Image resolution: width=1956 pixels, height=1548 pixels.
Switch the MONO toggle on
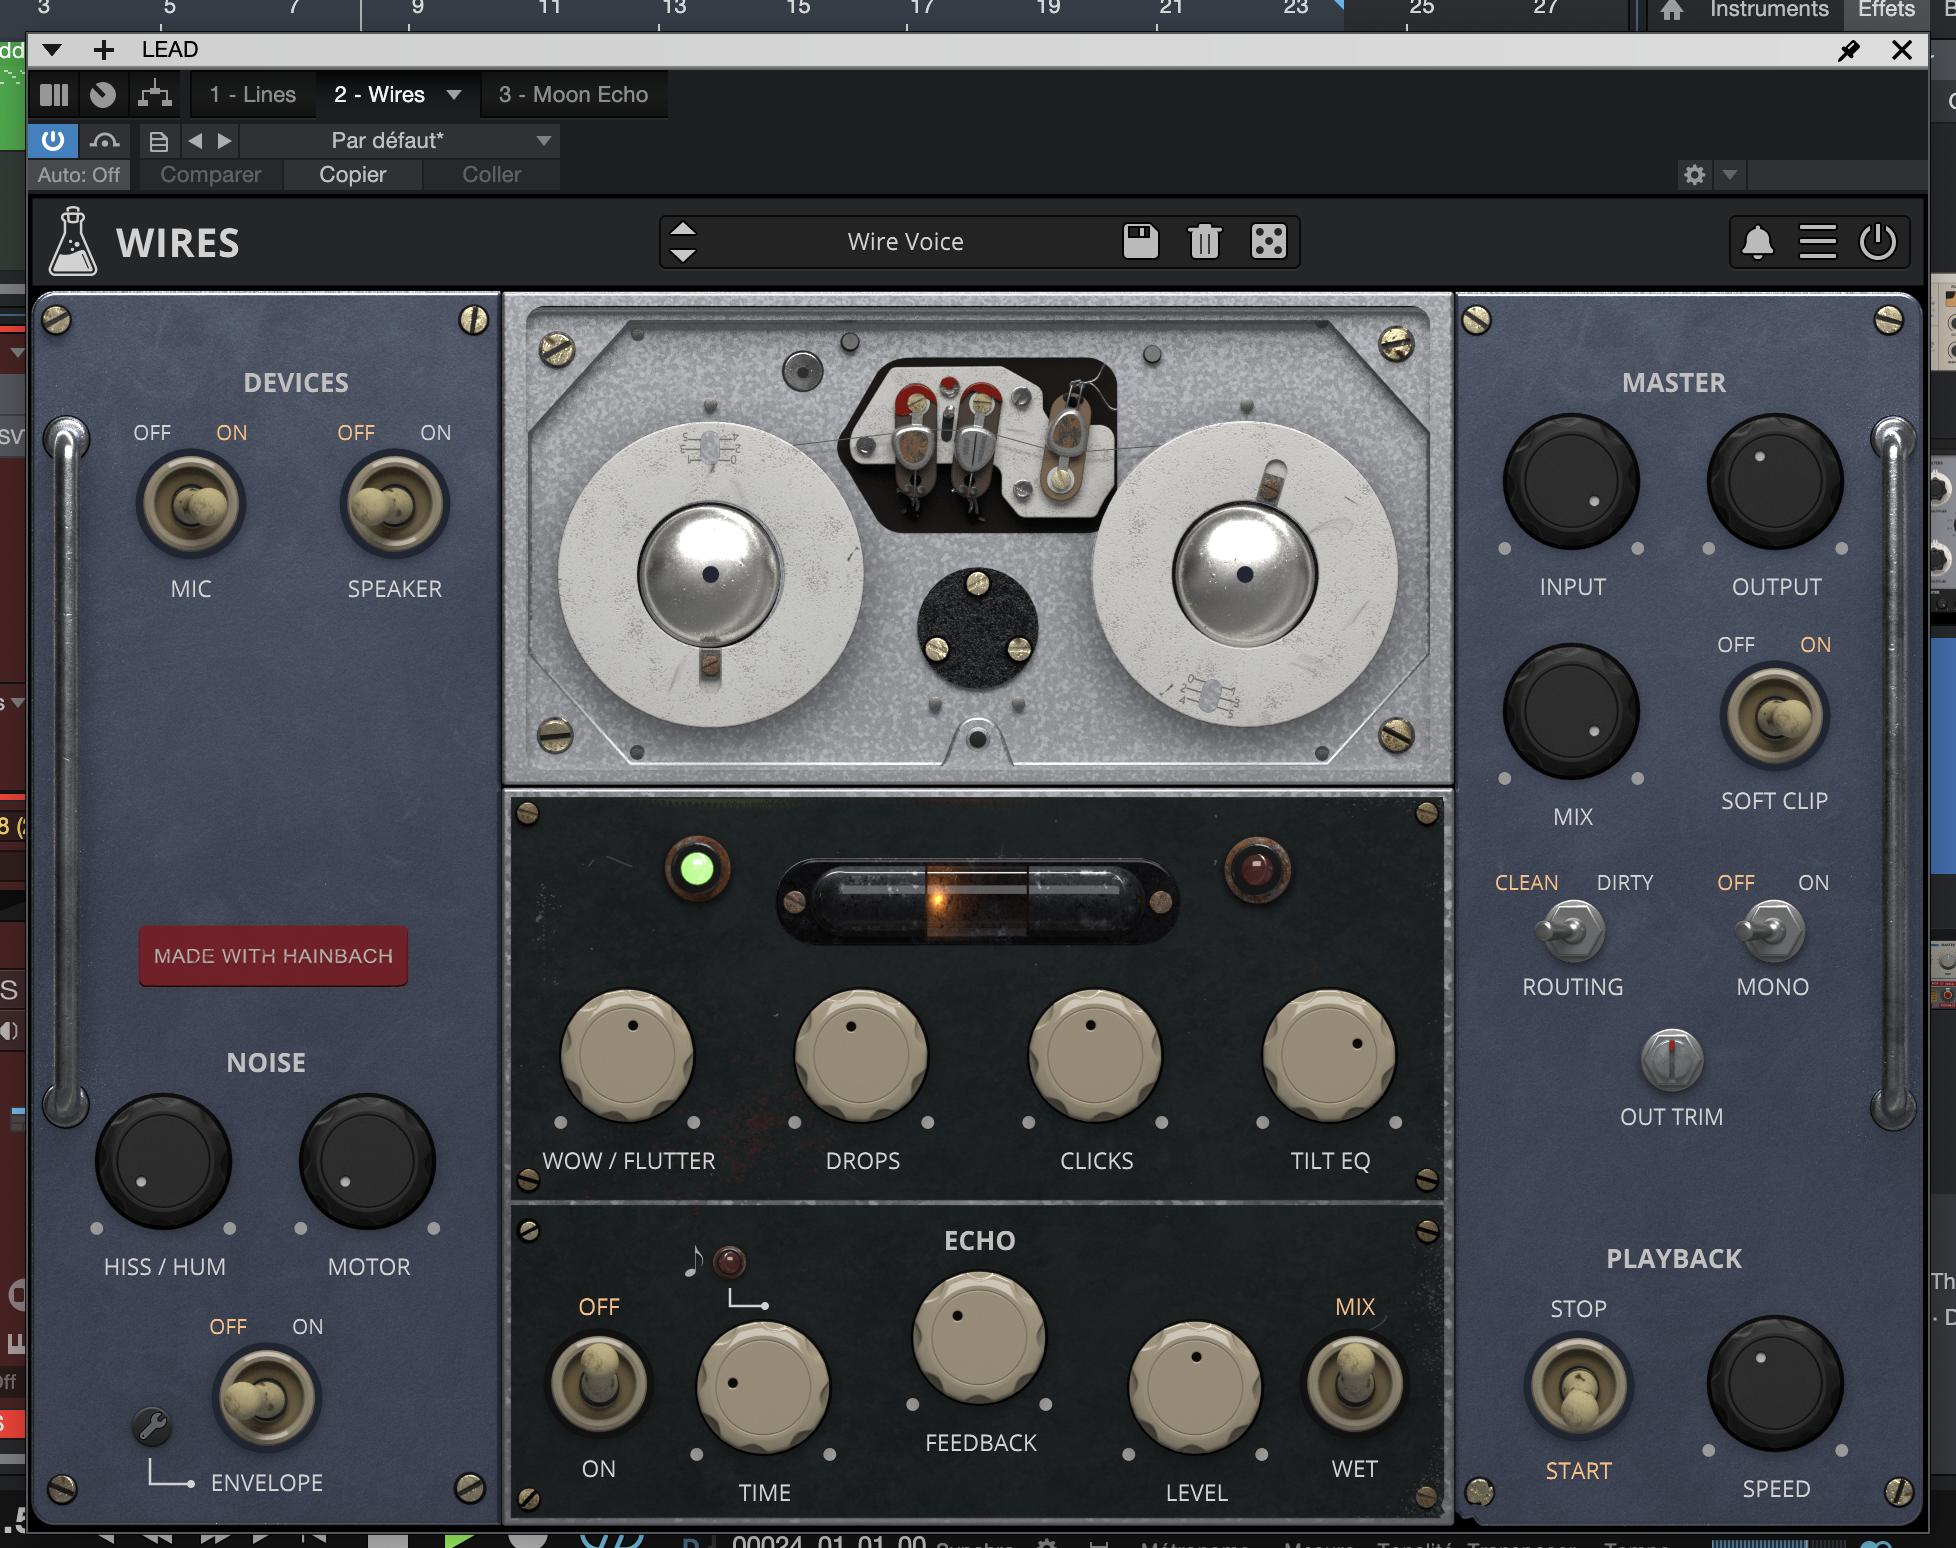(1772, 930)
